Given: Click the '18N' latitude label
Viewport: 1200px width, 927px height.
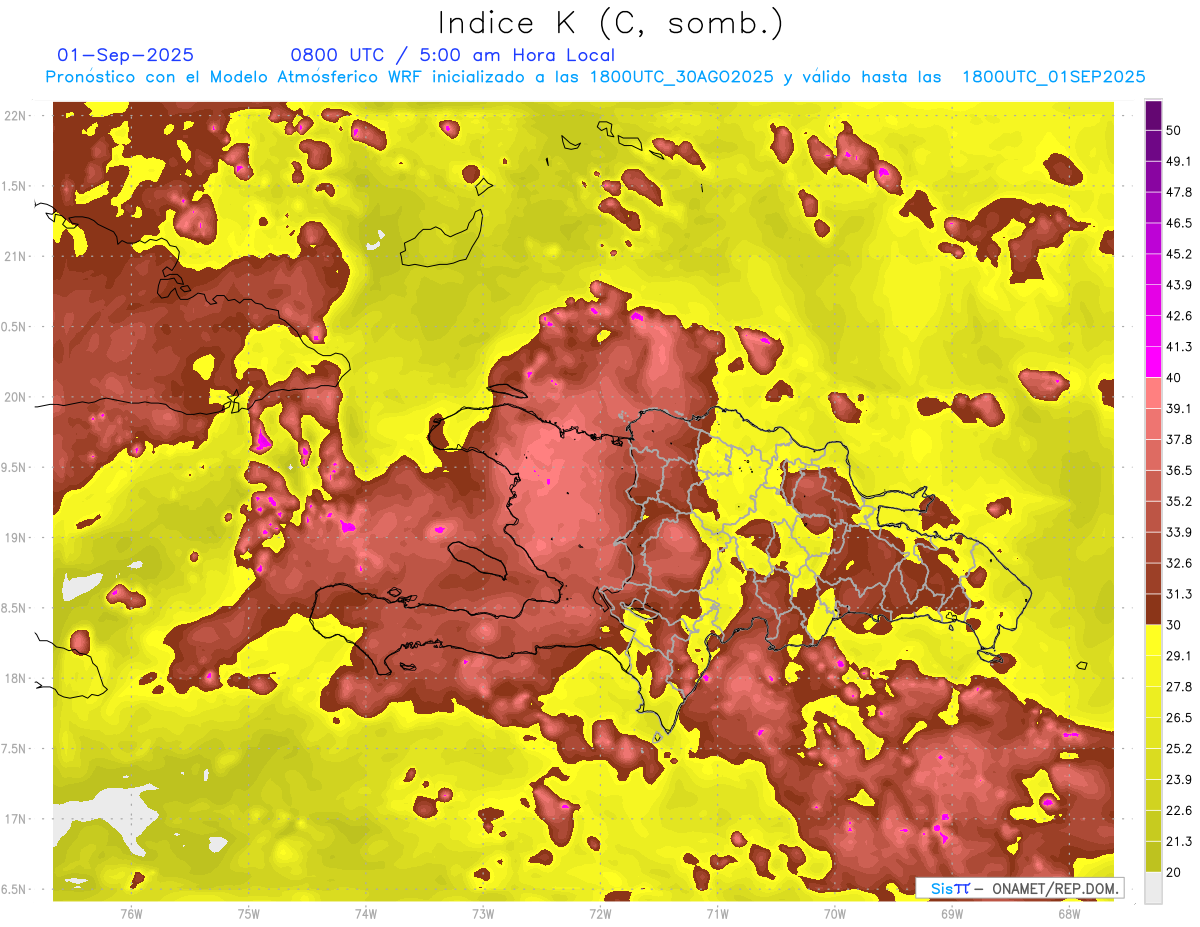Looking at the screenshot, I should (x=14, y=678).
